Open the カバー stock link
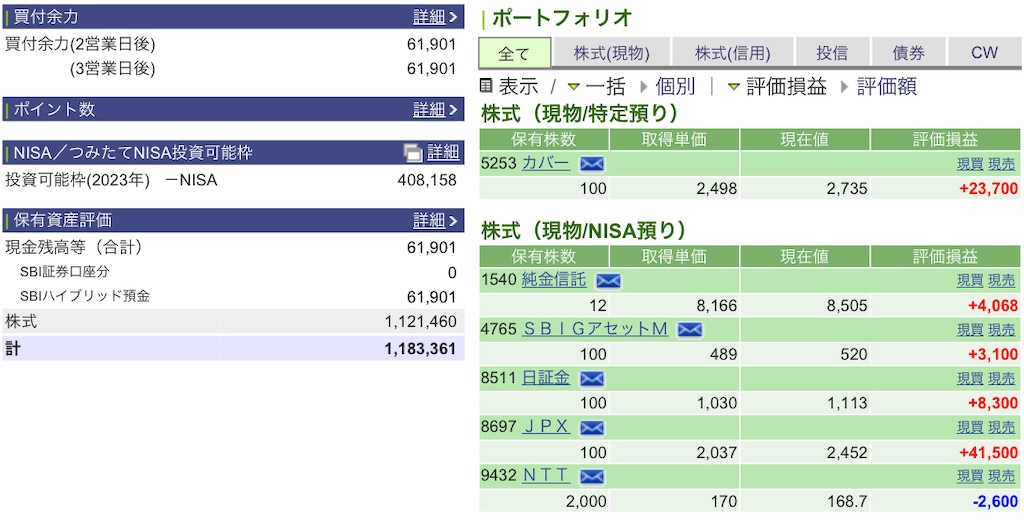The image size is (1024, 521). [x=546, y=163]
